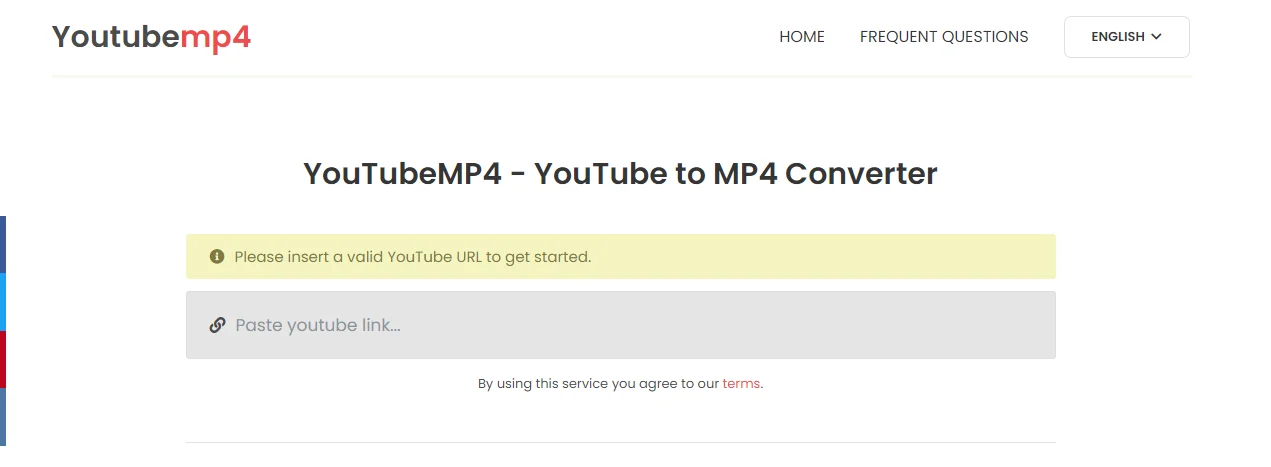This screenshot has height=467, width=1271.
Task: Click the yellow alert banner background
Action: coord(850,257)
